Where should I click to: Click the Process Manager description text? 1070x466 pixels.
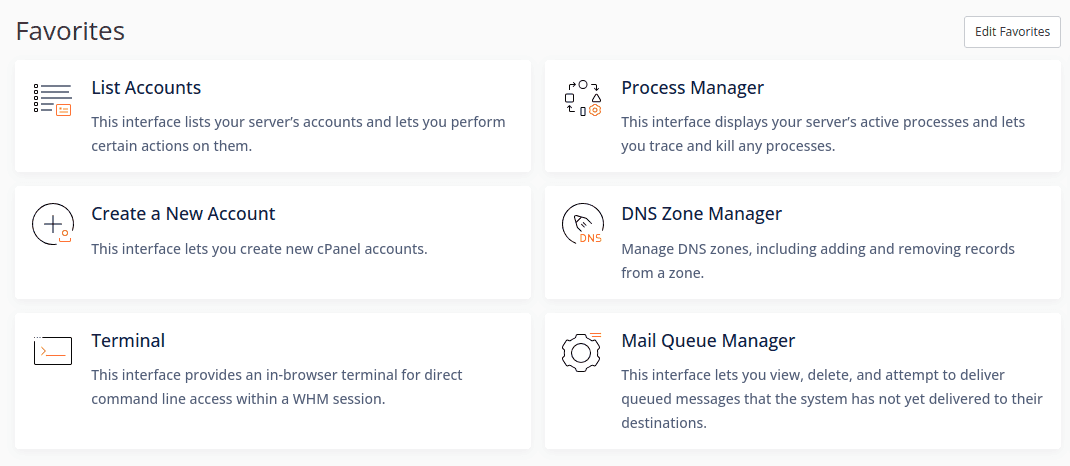tap(822, 134)
